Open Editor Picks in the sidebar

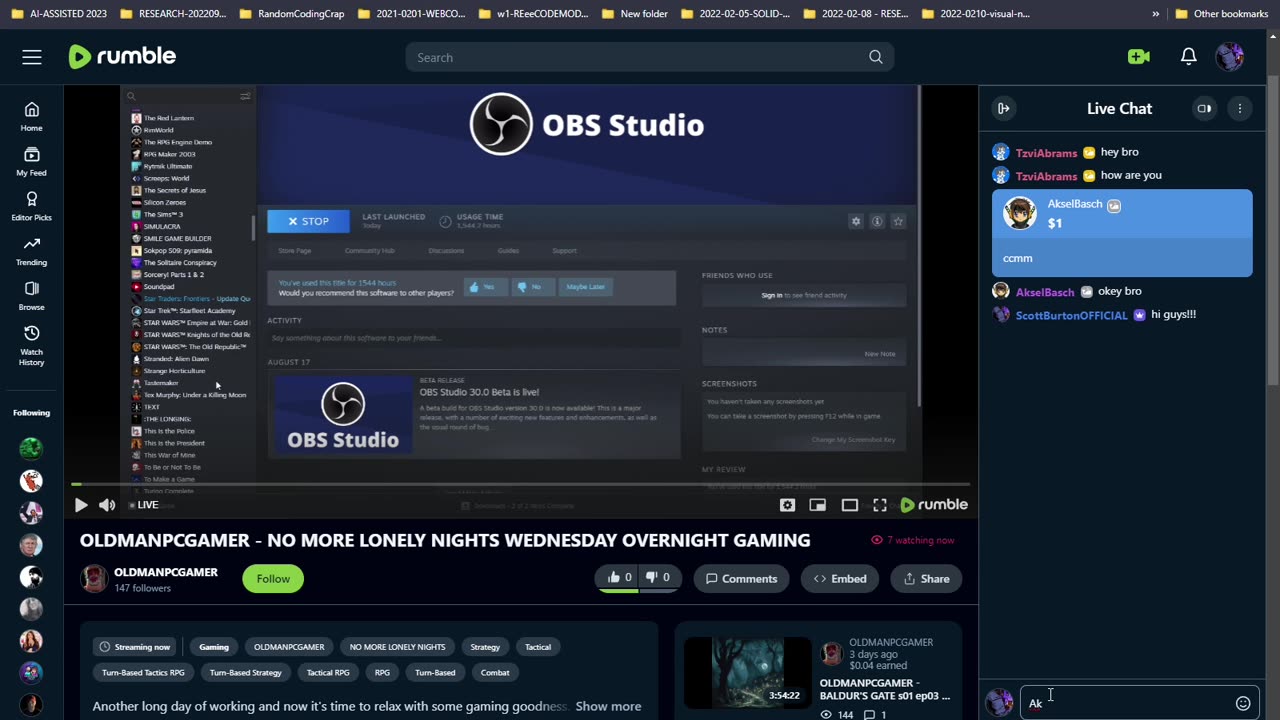point(32,207)
